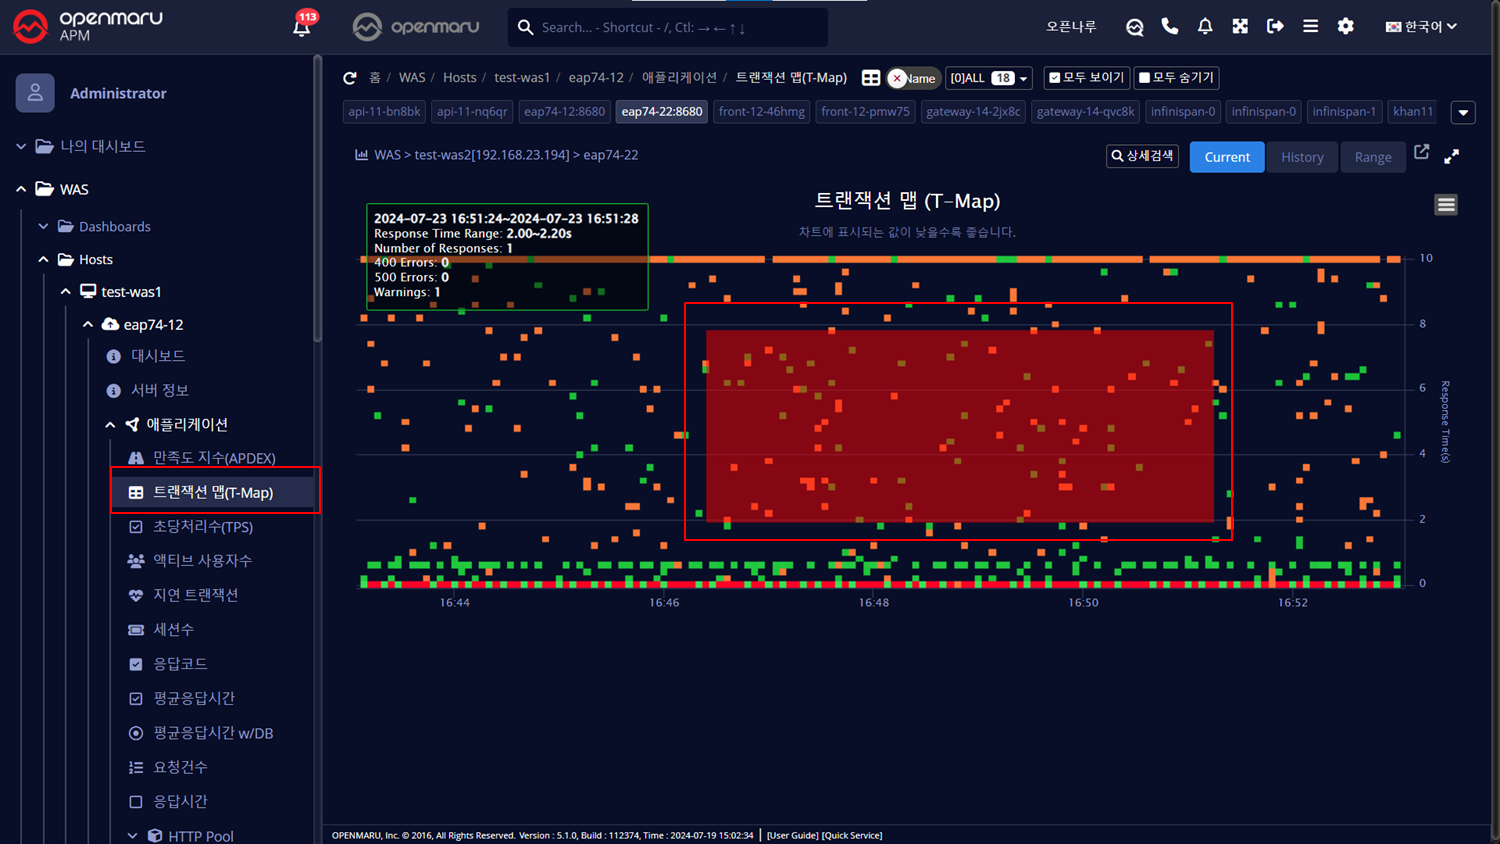1500x844 pixels.
Task: Switch to the History tab
Action: pos(1302,157)
